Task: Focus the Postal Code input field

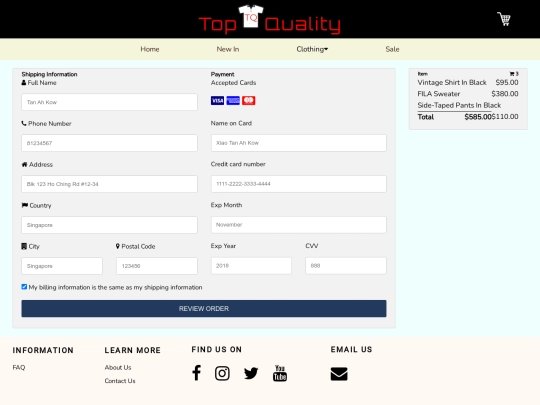Action: 157,266
